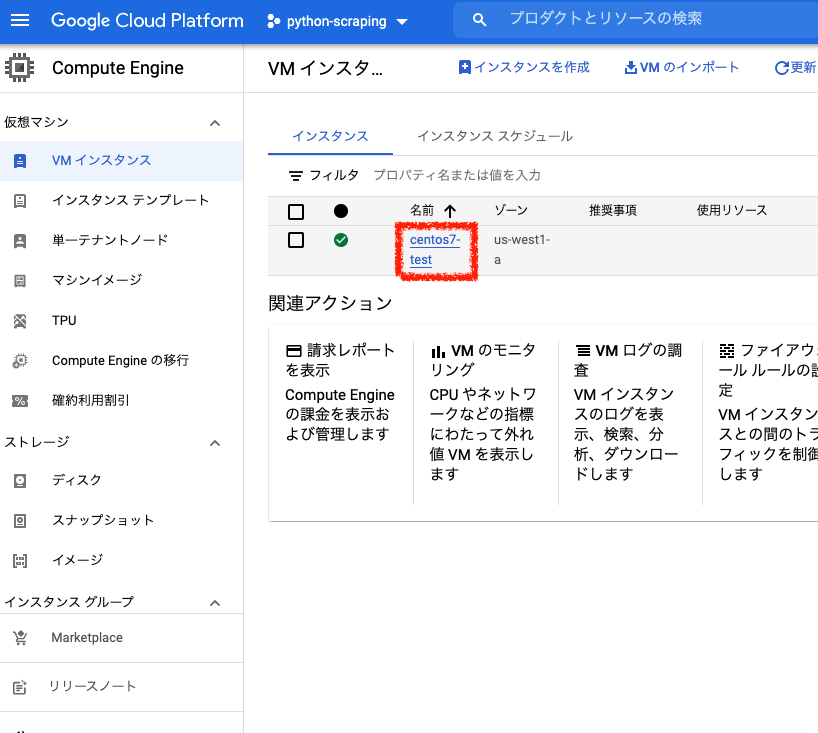The width and height of the screenshot is (818, 733).
Task: Click the イメージ icon
Action: click(x=20, y=561)
